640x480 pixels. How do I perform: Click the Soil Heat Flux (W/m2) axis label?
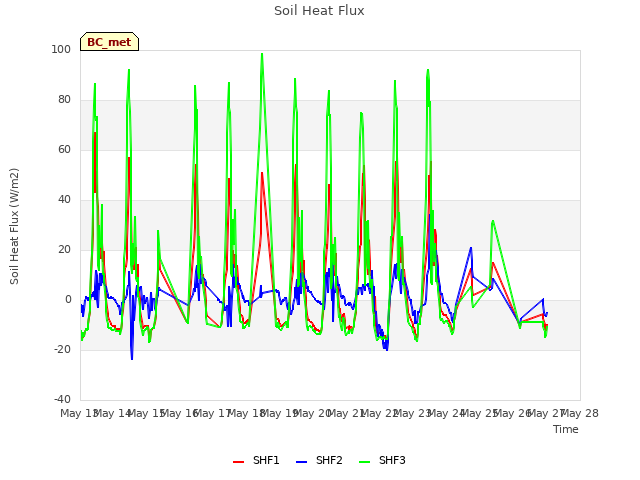pos(14,226)
